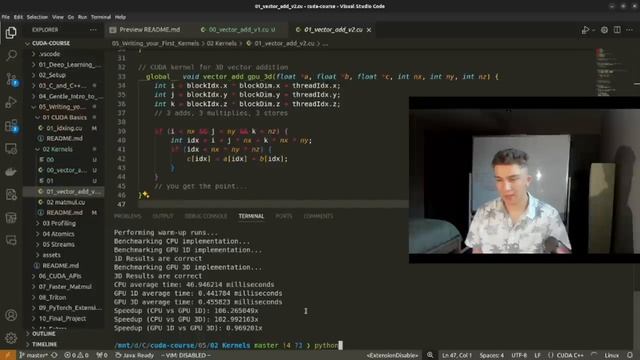Collapse the 01 CUDA Basics folder

tap(64, 118)
